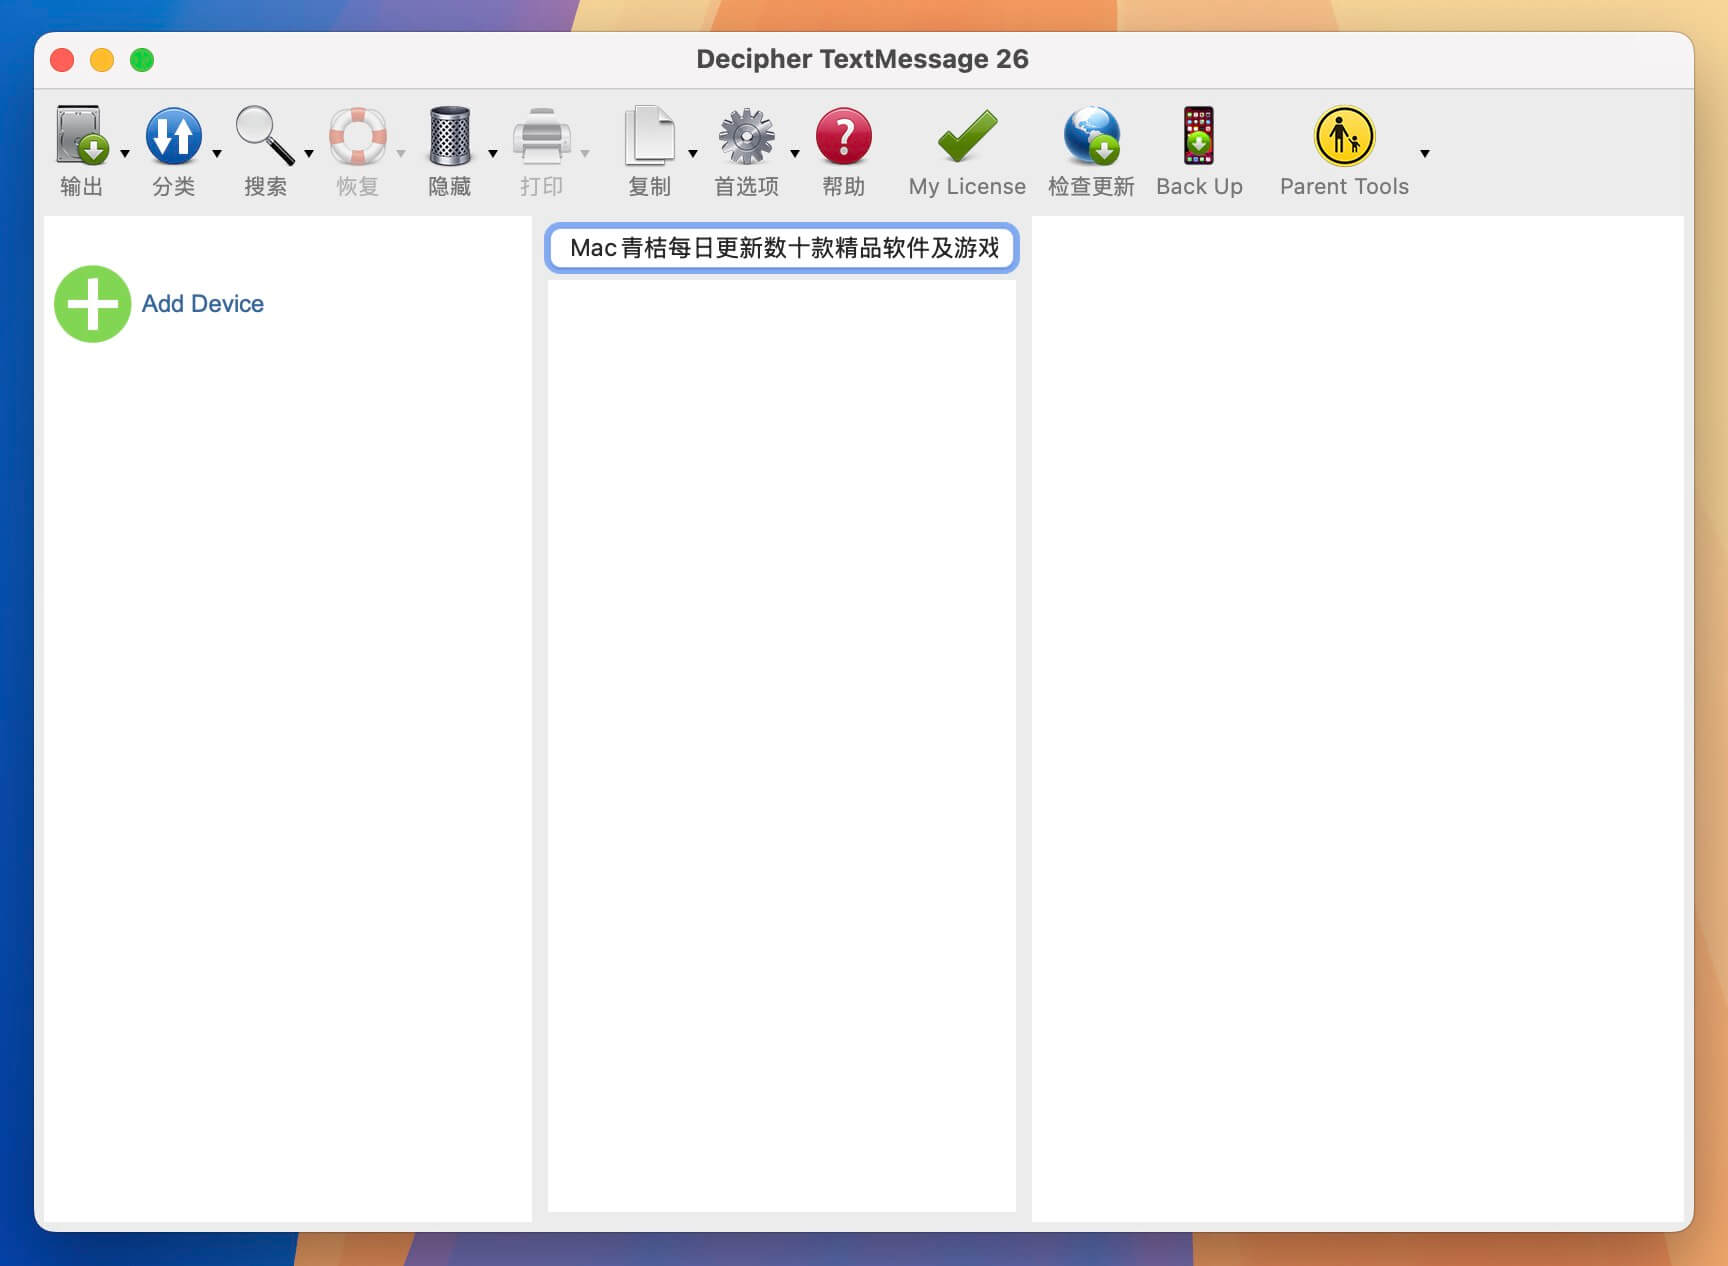1728x1266 pixels.
Task: Click 检查更新 check updates globe icon
Action: (1091, 136)
